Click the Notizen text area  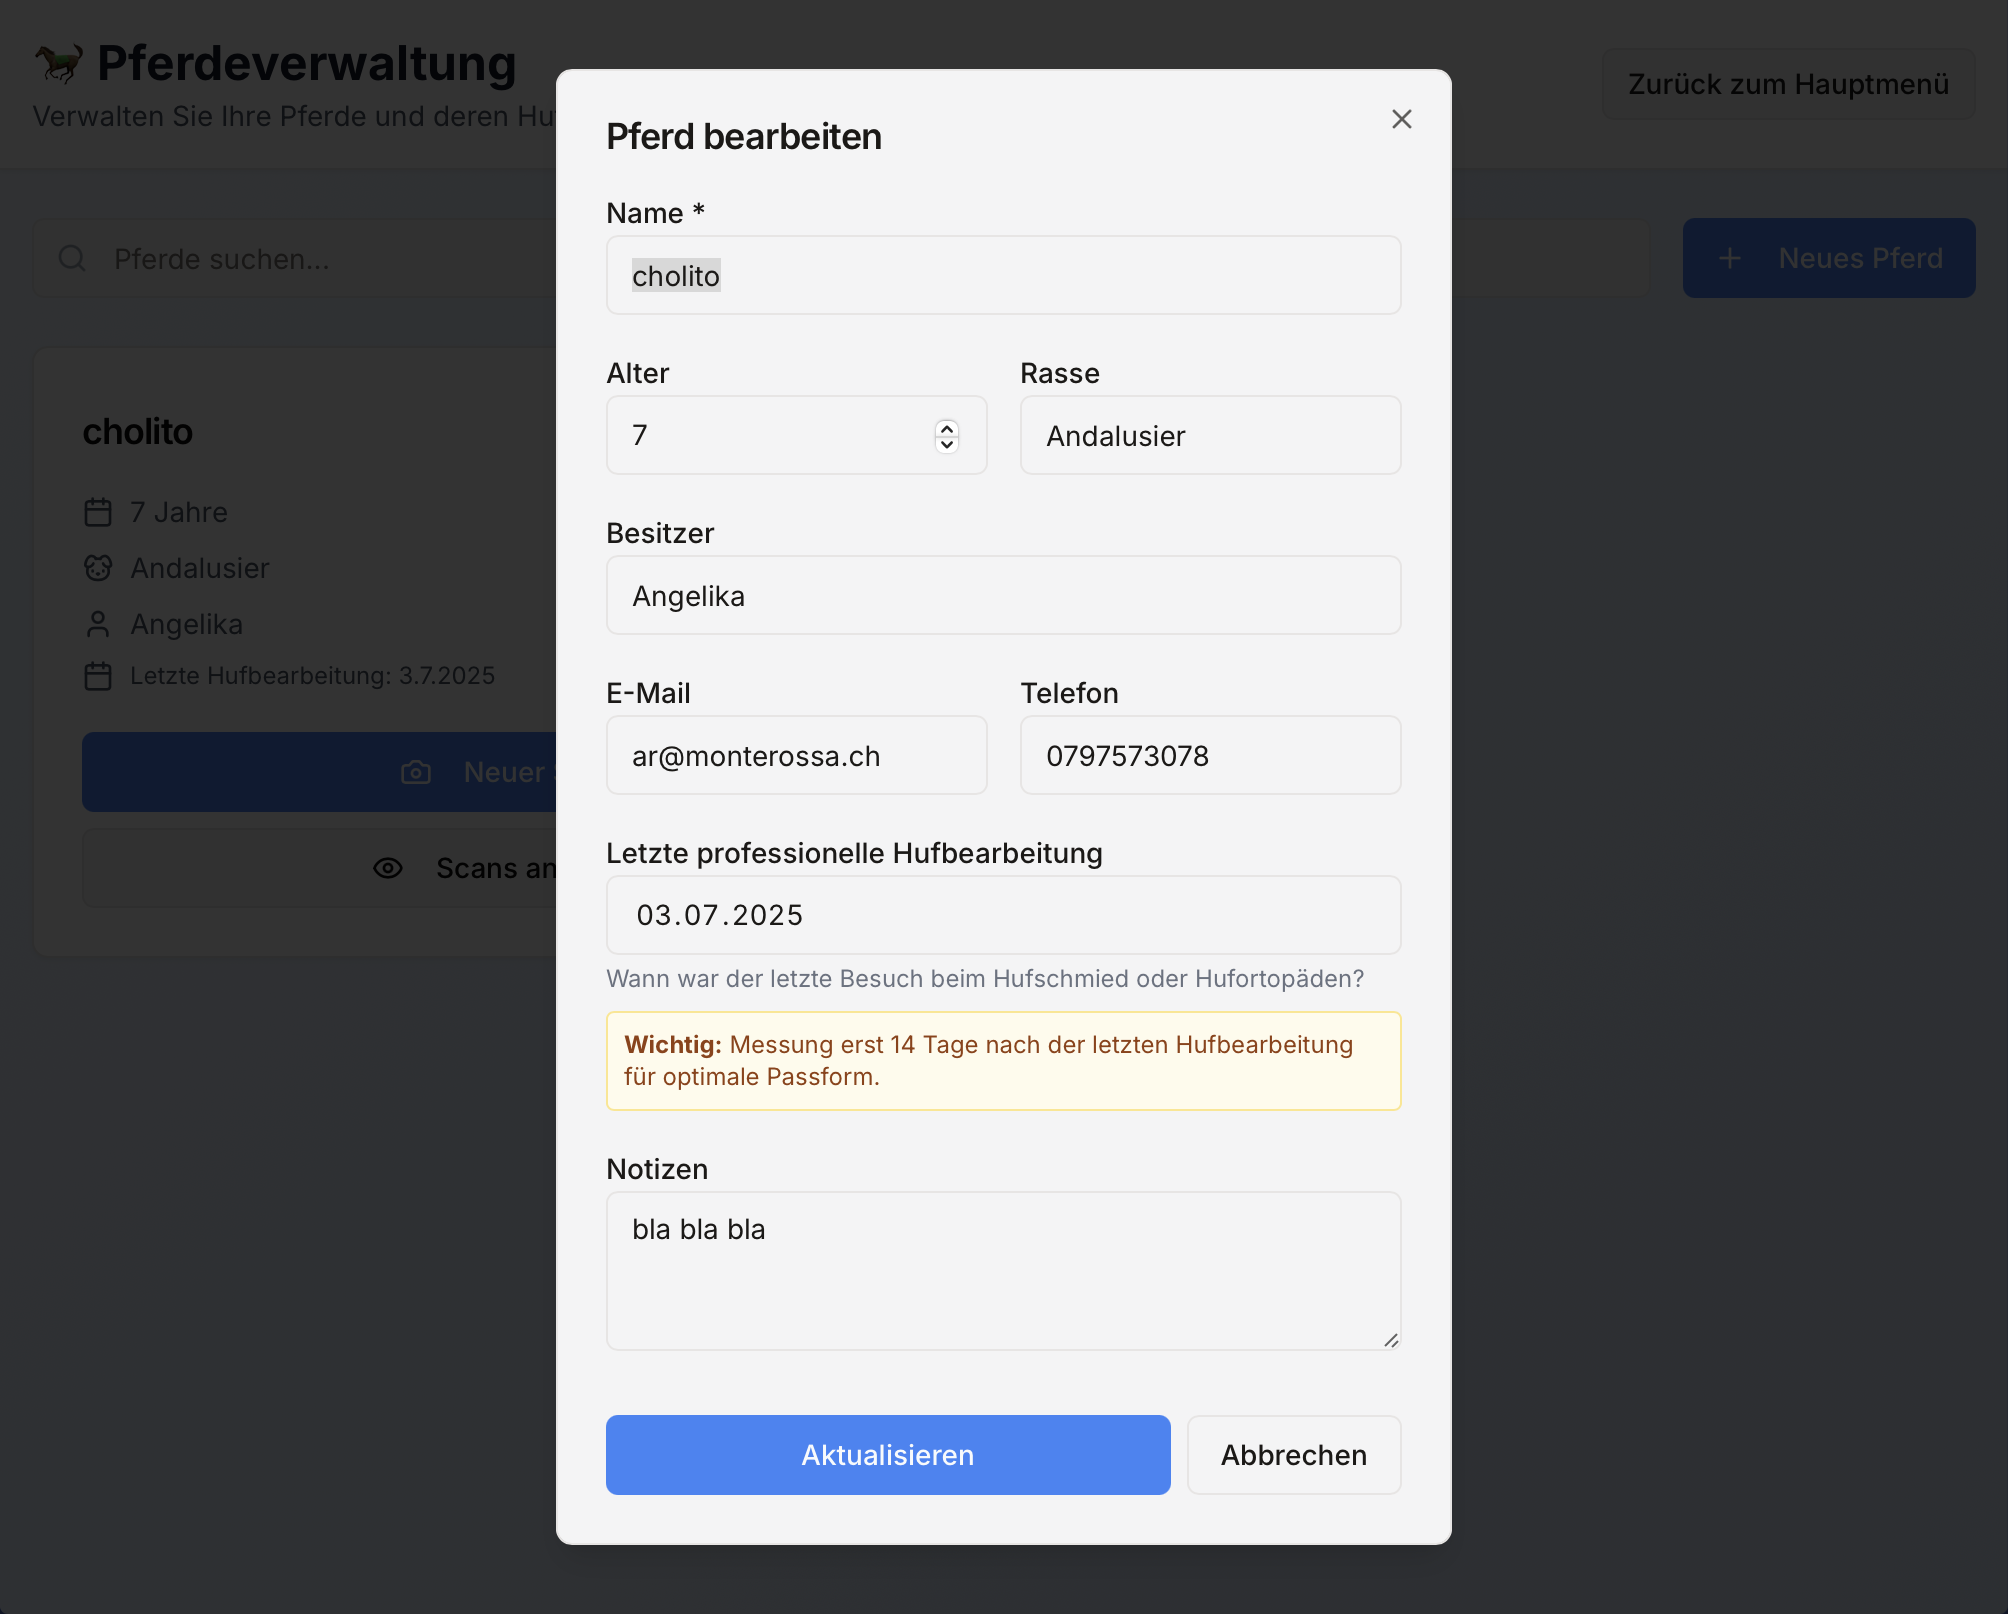pos(1002,1270)
